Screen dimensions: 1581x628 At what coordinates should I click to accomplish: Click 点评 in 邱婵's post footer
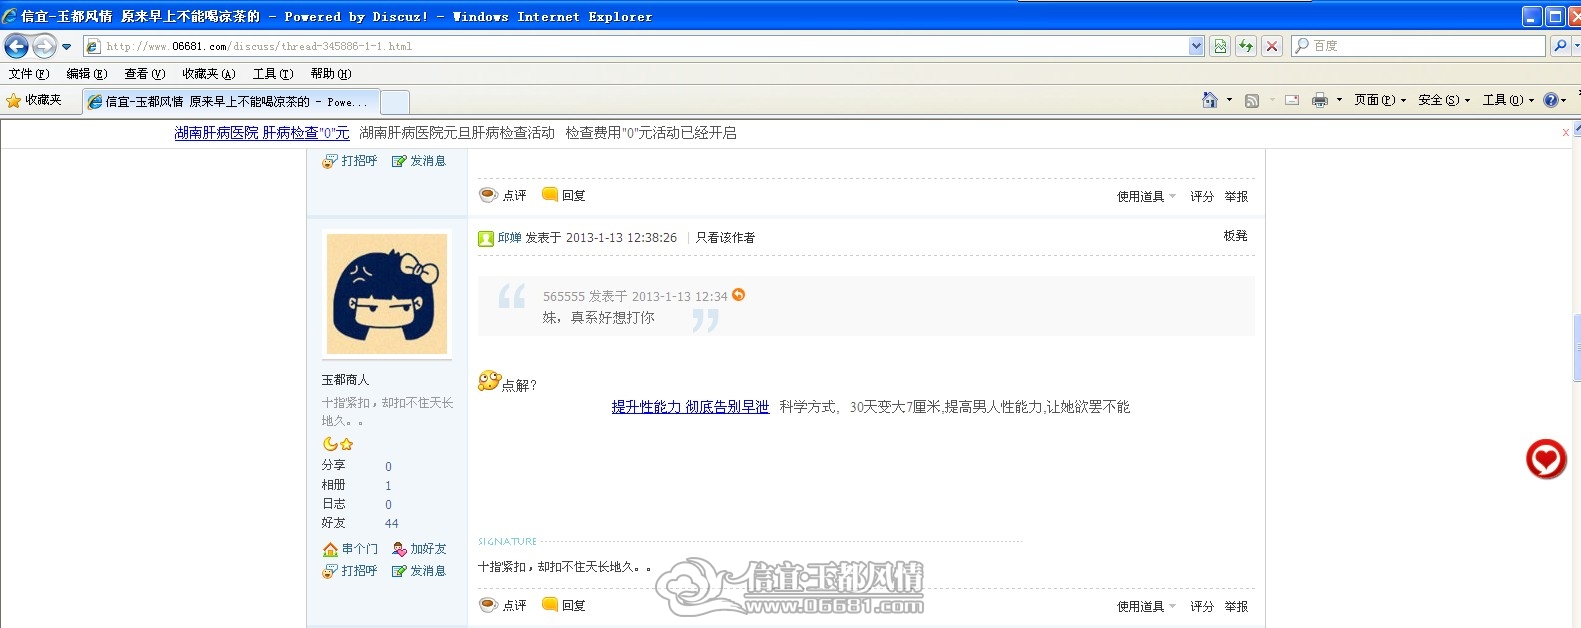click(x=503, y=605)
